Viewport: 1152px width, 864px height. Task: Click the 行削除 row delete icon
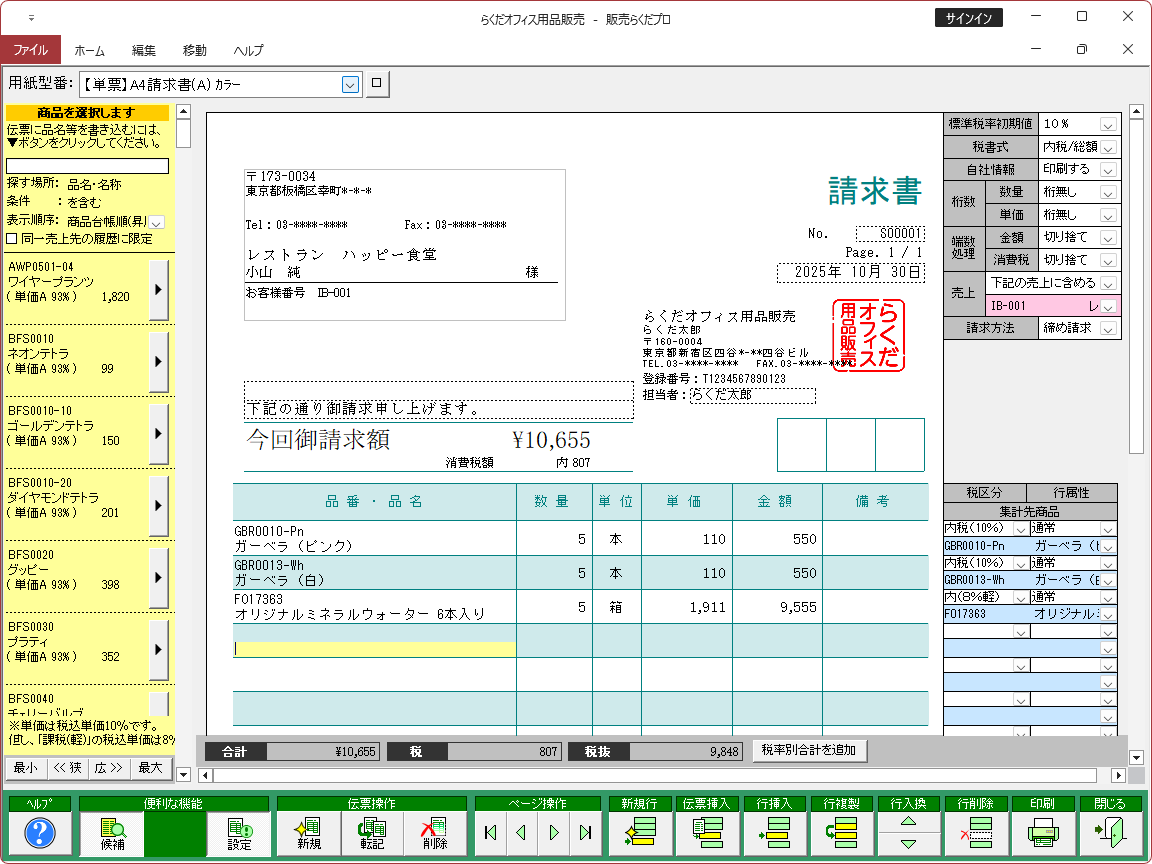point(975,832)
